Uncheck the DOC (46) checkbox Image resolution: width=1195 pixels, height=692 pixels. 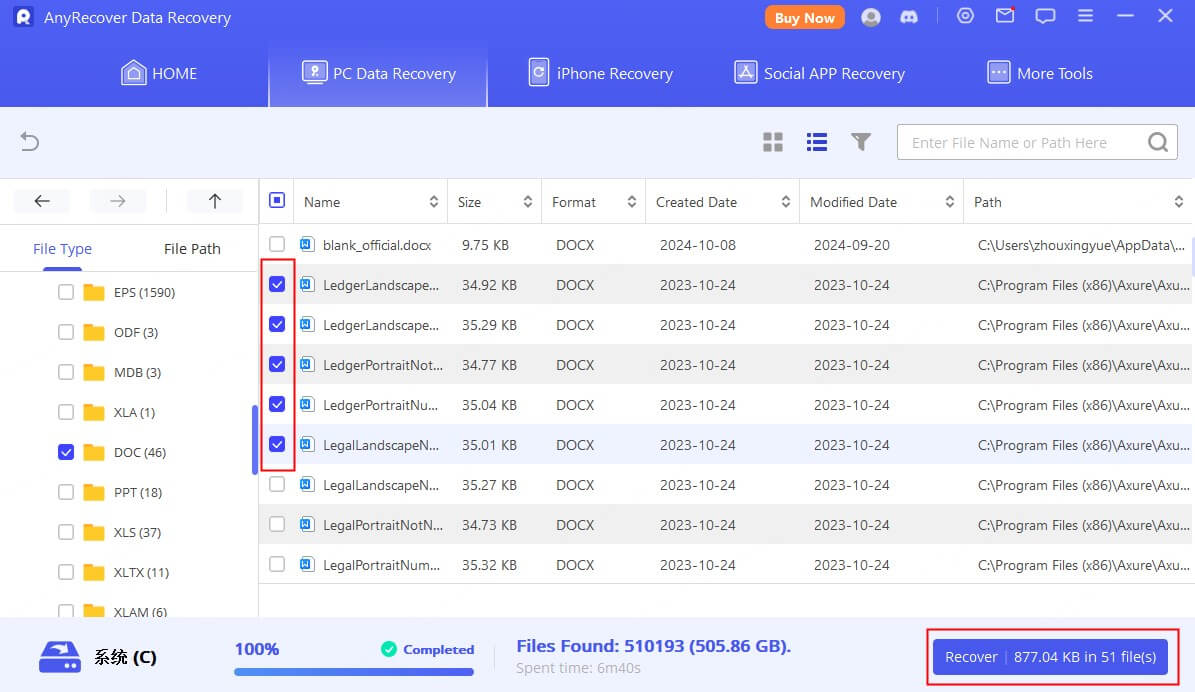tap(65, 452)
